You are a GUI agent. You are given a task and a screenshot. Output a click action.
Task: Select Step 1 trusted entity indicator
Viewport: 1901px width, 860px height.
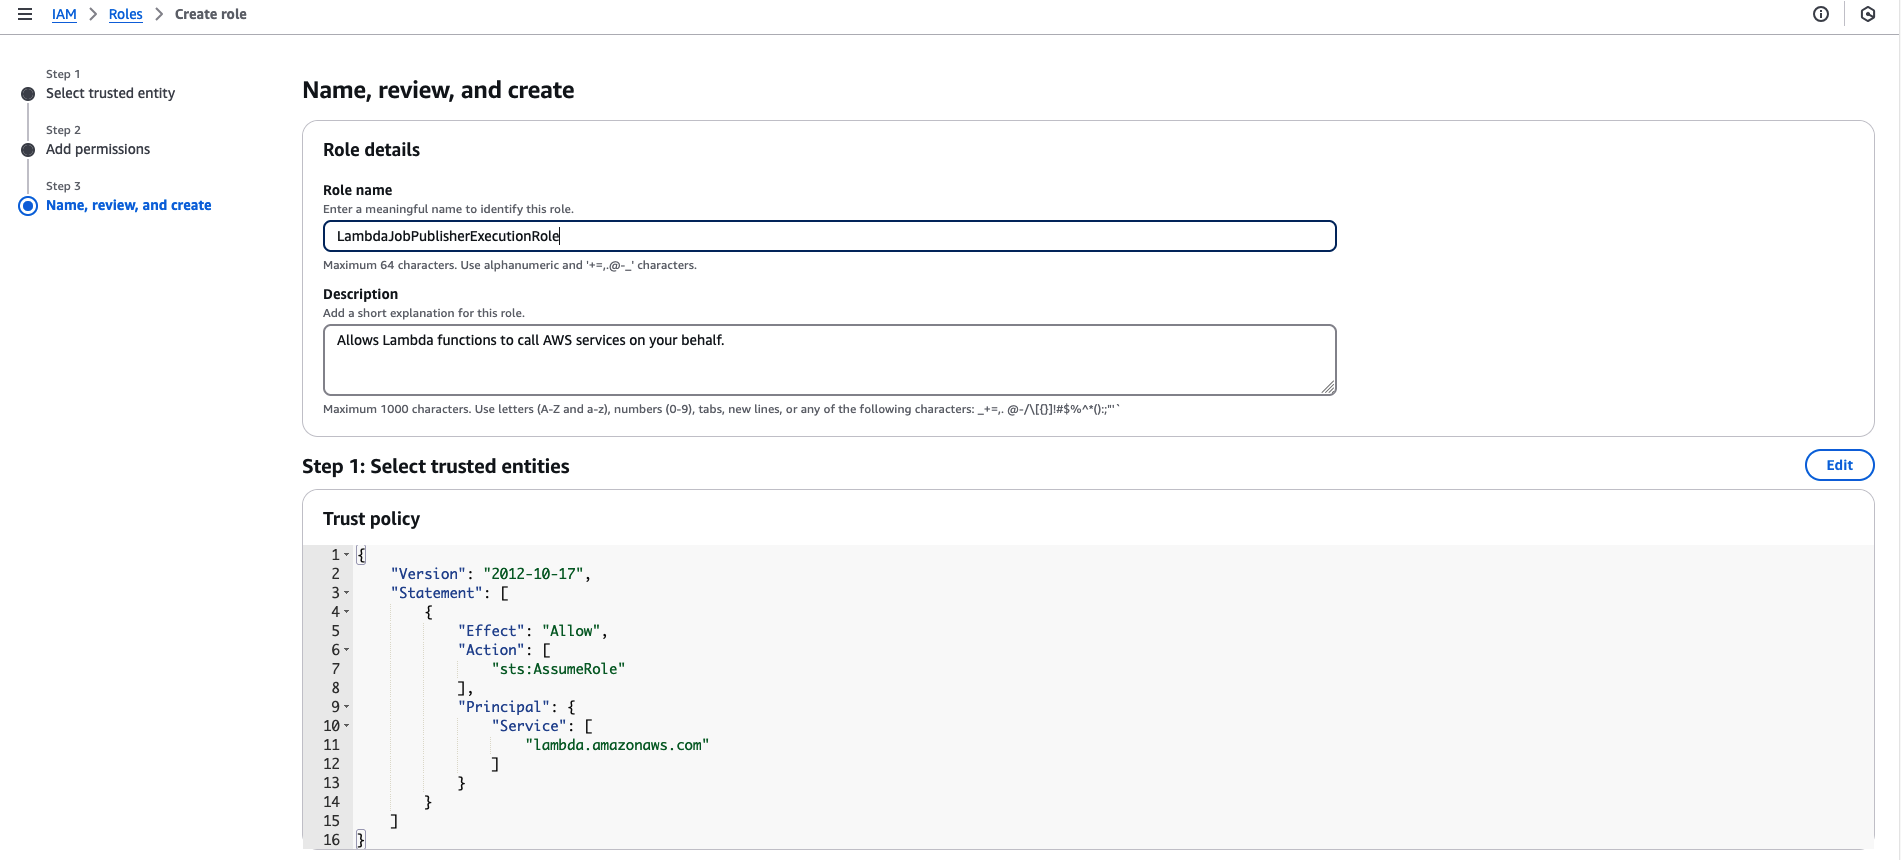(x=28, y=94)
